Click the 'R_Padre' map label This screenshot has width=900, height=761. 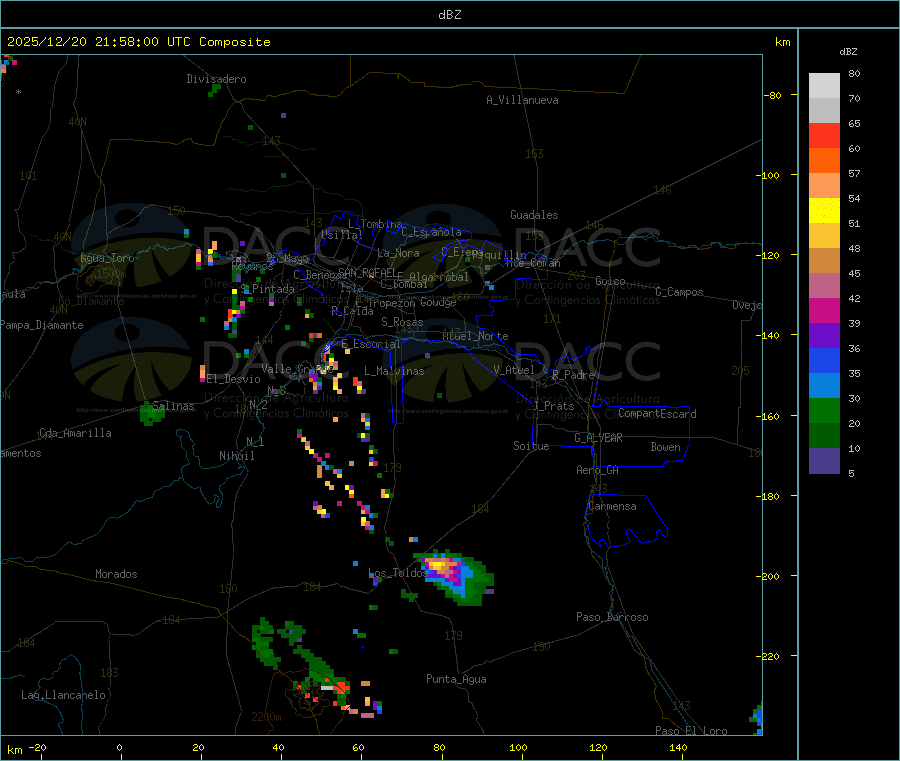click(x=573, y=375)
